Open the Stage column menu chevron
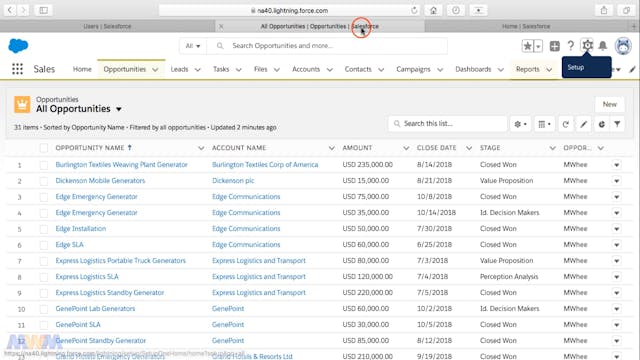 pyautogui.click(x=552, y=148)
